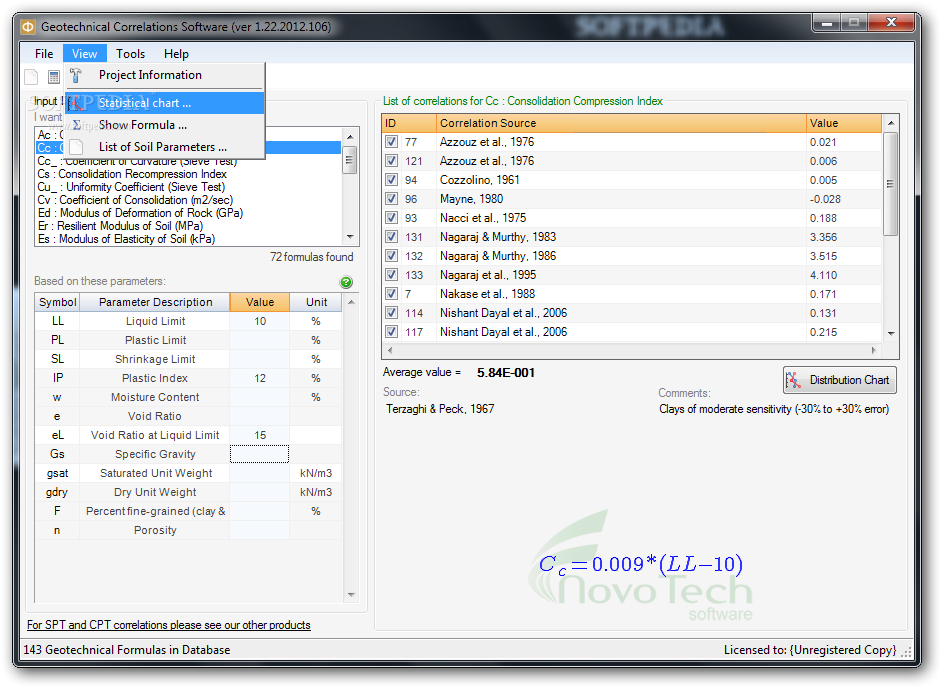Open the Help menu
This screenshot has width=942, height=688.
[x=176, y=53]
